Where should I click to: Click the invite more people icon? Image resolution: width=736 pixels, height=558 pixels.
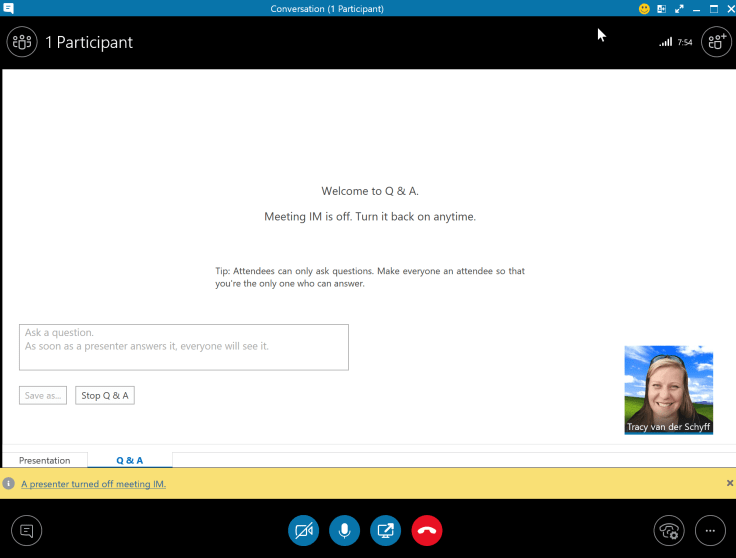click(715, 42)
